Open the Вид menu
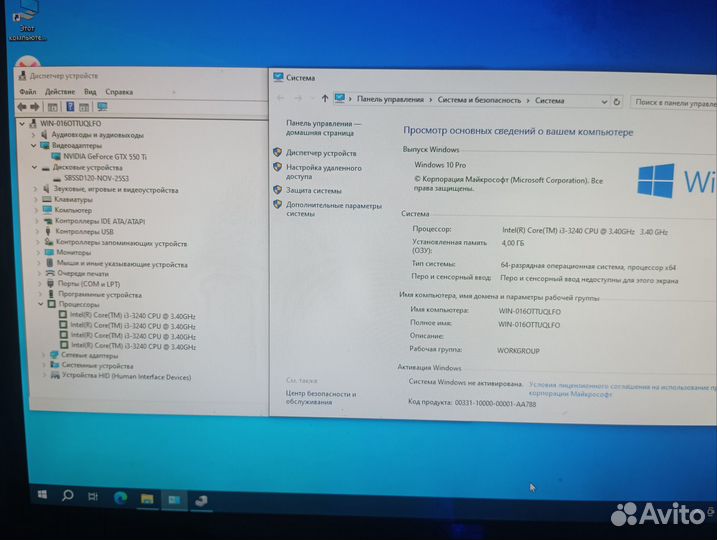 [89, 91]
